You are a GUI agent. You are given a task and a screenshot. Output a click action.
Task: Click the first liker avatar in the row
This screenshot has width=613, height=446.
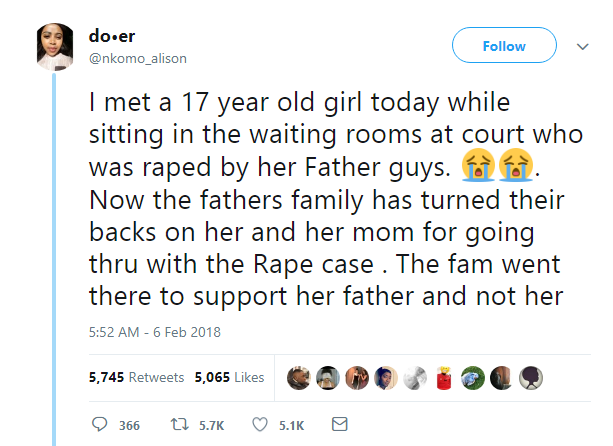pyautogui.click(x=298, y=377)
